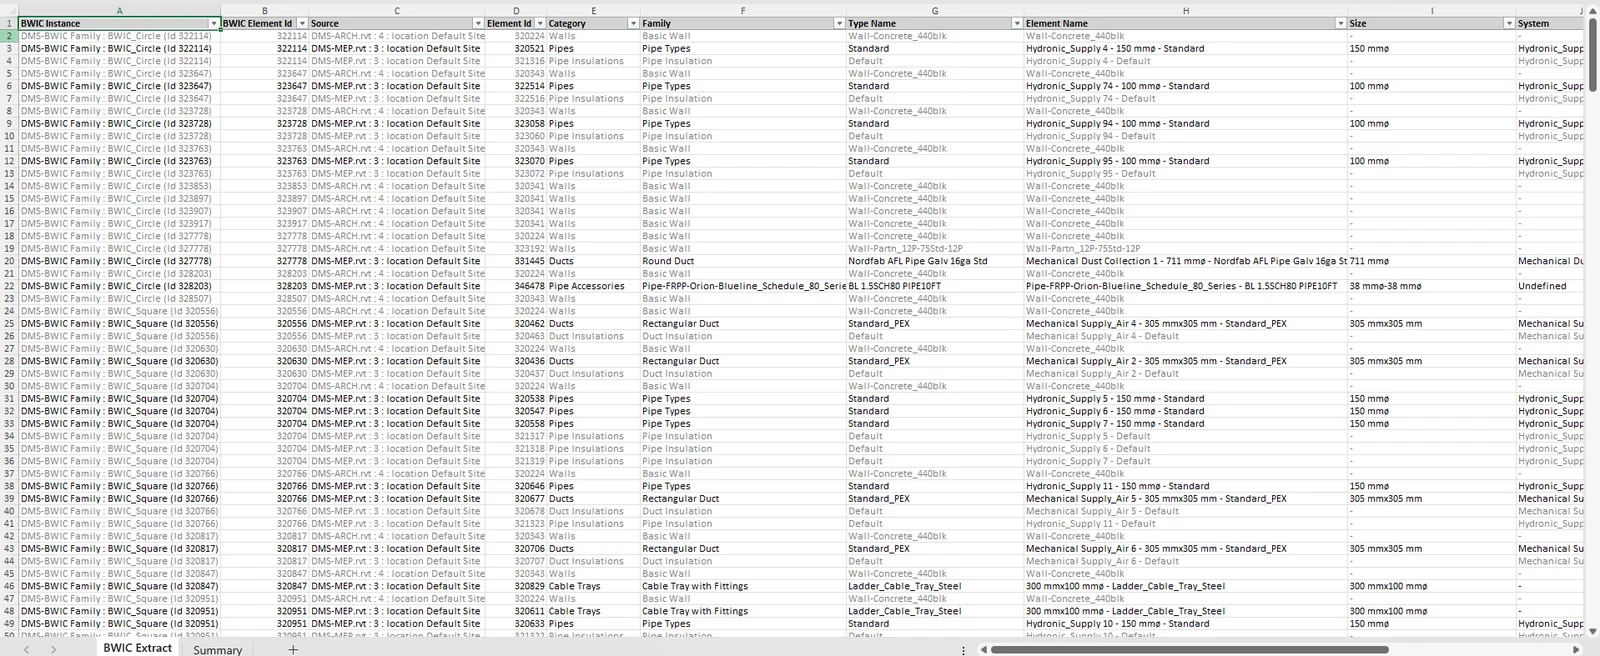Click 'Mechanical Dust Collection 1 - 711 mmø' element name cell
Screen dimensions: 1600x656
click(x=1186, y=261)
